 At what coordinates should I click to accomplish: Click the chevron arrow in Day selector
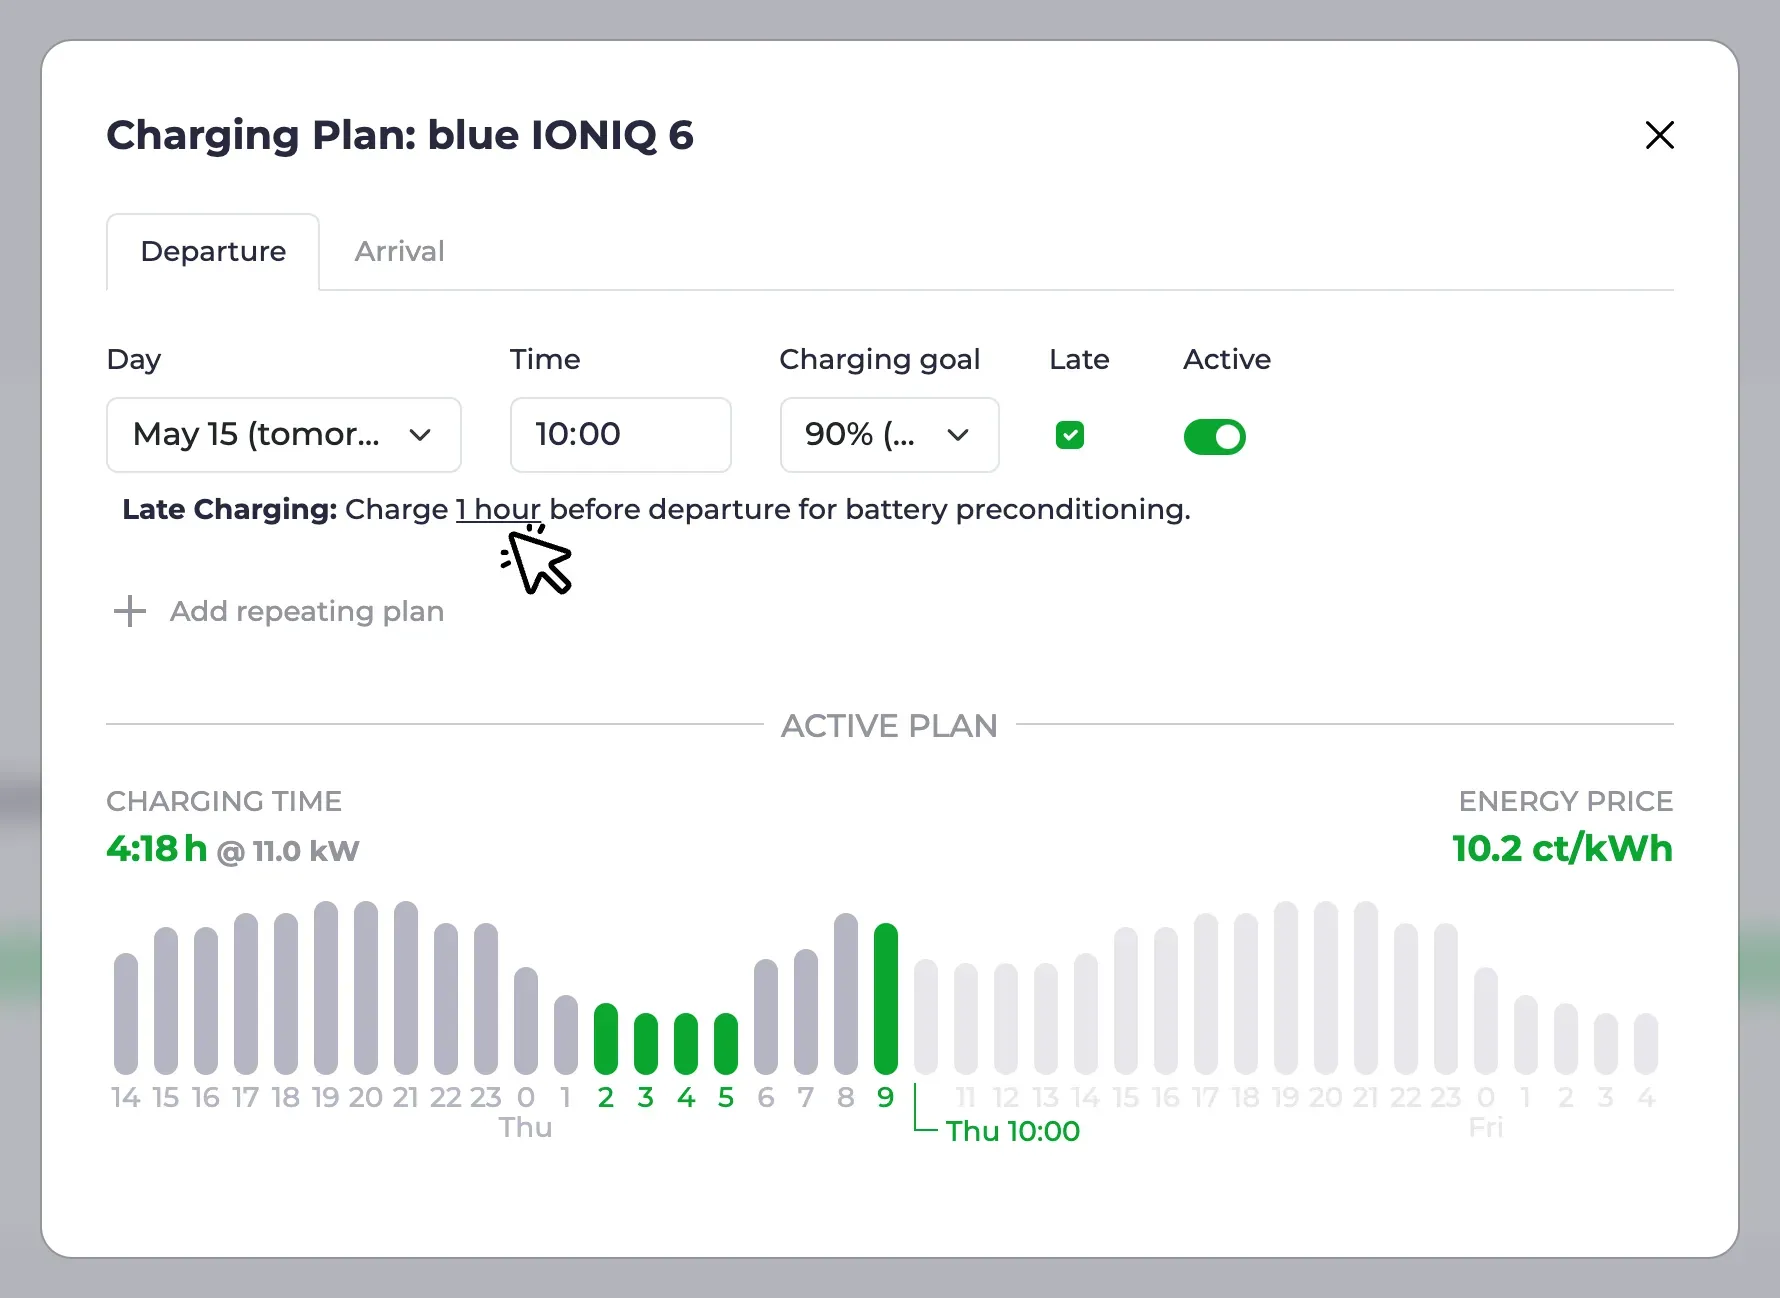[420, 435]
